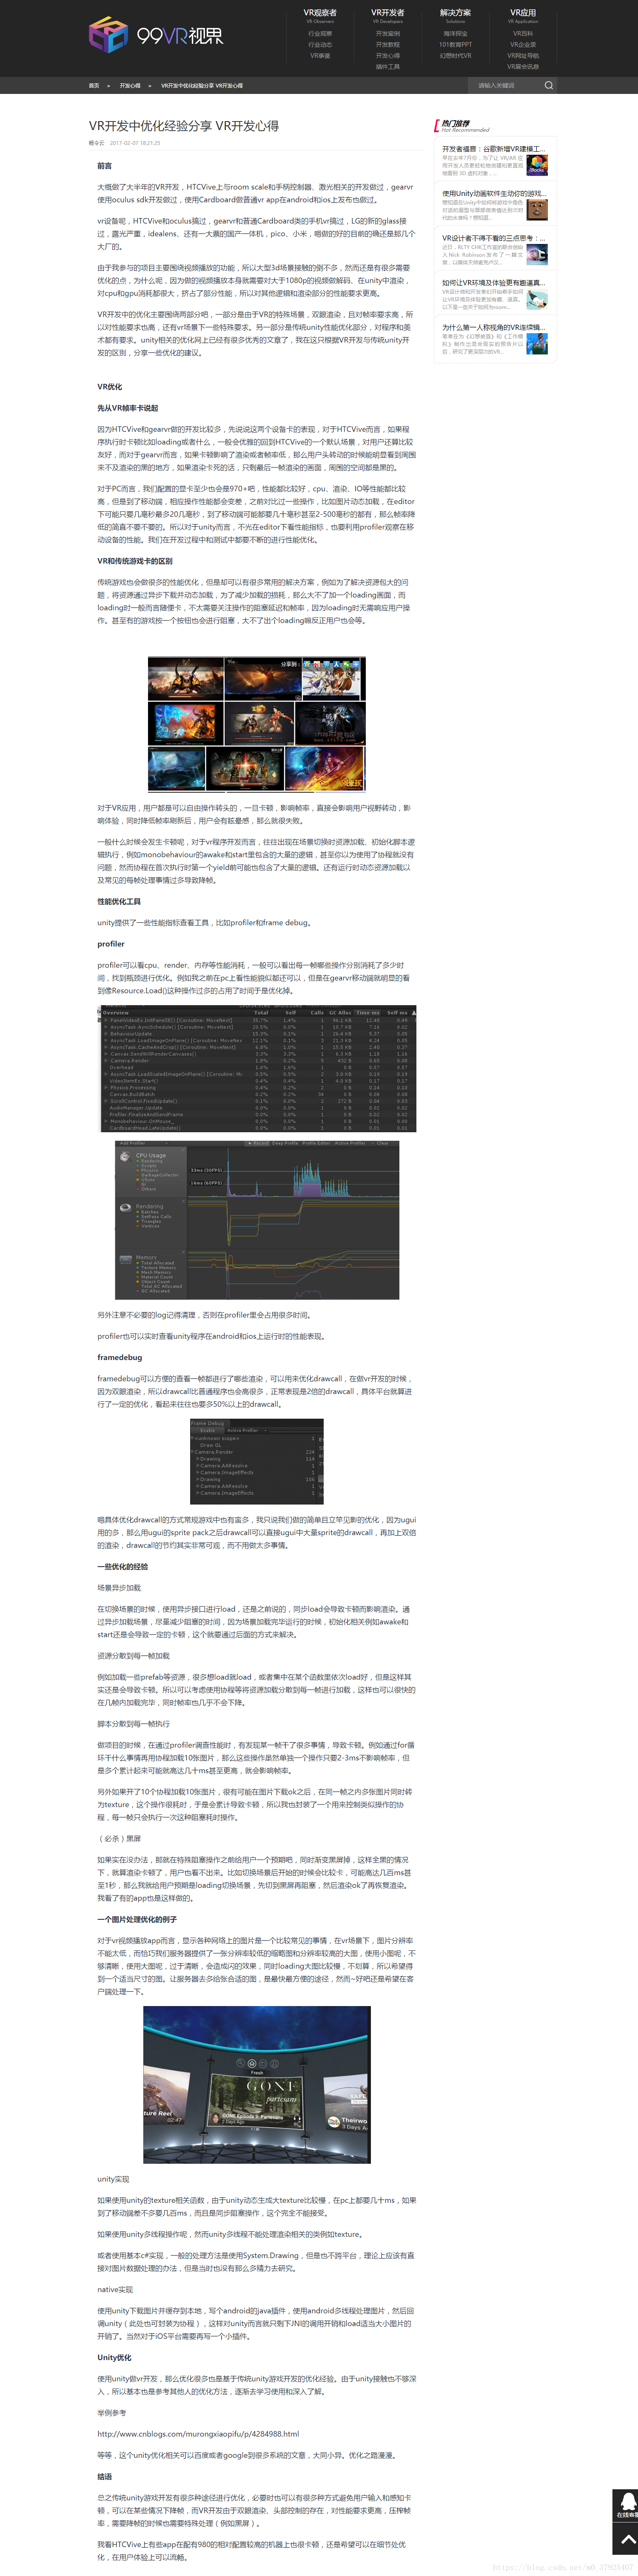
Task: Click the 前言 section heading
Action: [x=104, y=166]
